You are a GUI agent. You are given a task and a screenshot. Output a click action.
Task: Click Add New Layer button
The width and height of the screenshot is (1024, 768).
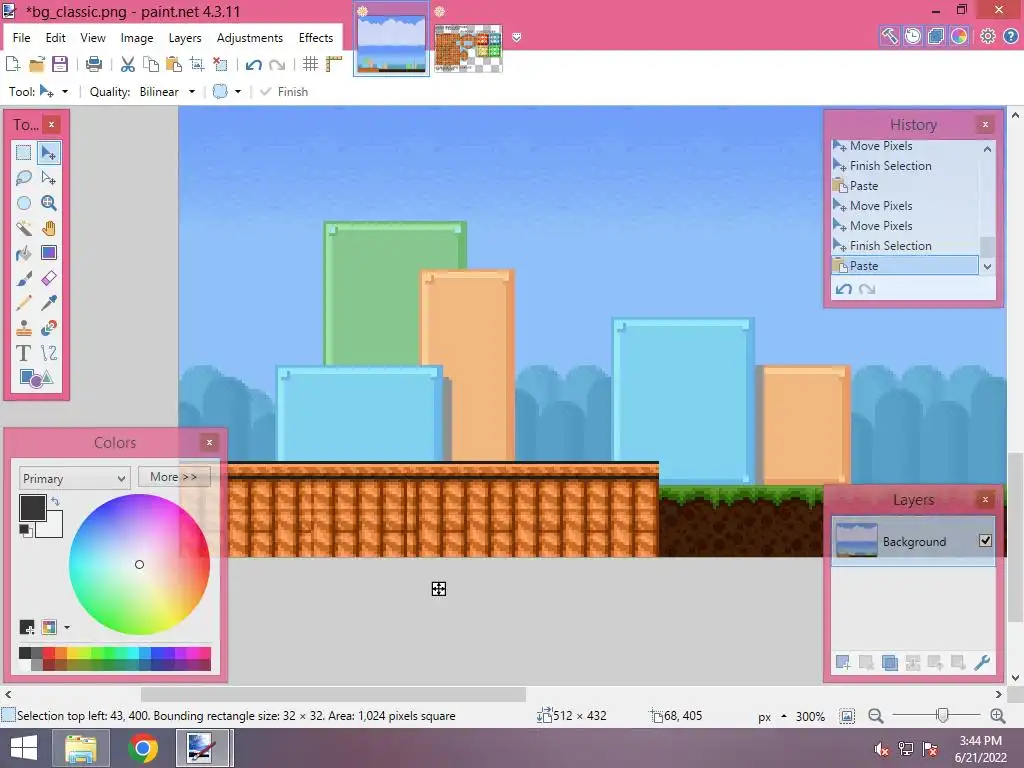click(x=843, y=662)
